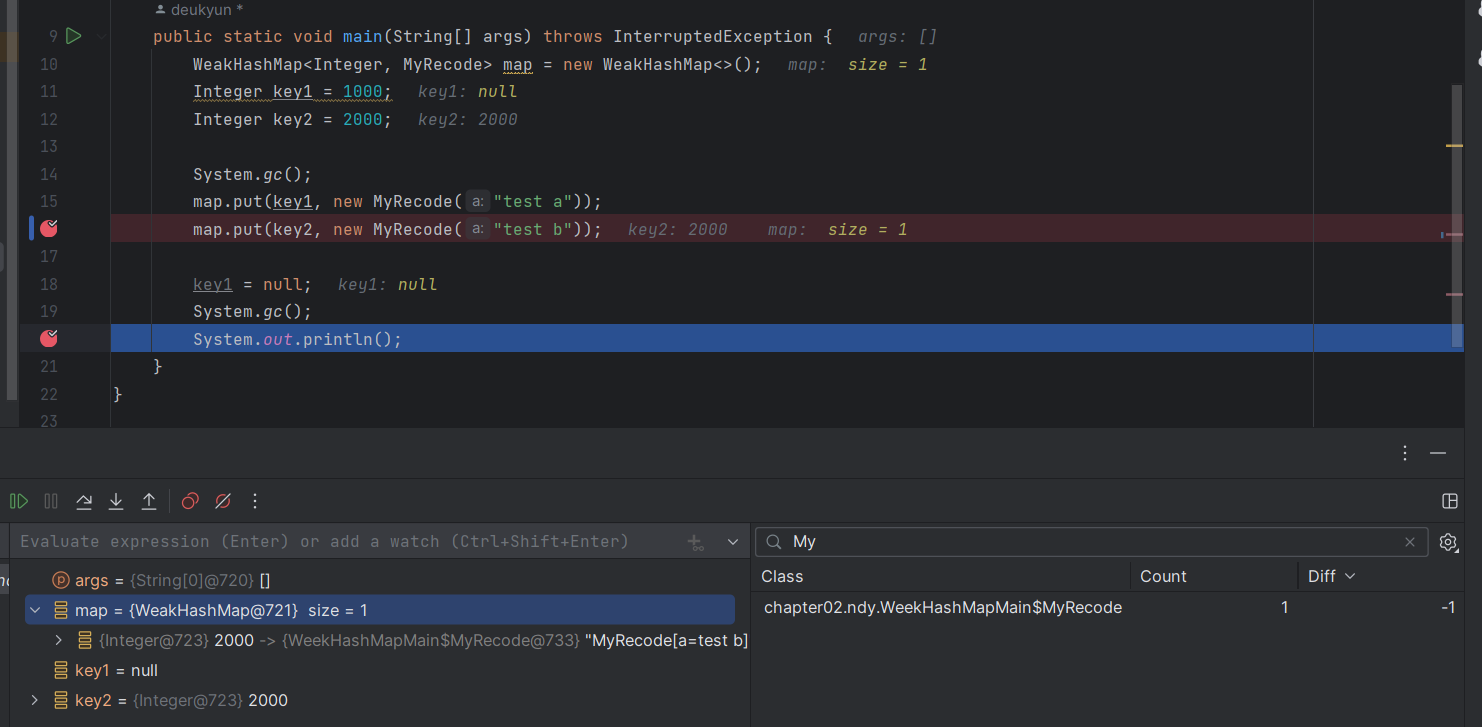Click the Resume Program debugger icon
The image size is (1482, 727).
[19, 501]
